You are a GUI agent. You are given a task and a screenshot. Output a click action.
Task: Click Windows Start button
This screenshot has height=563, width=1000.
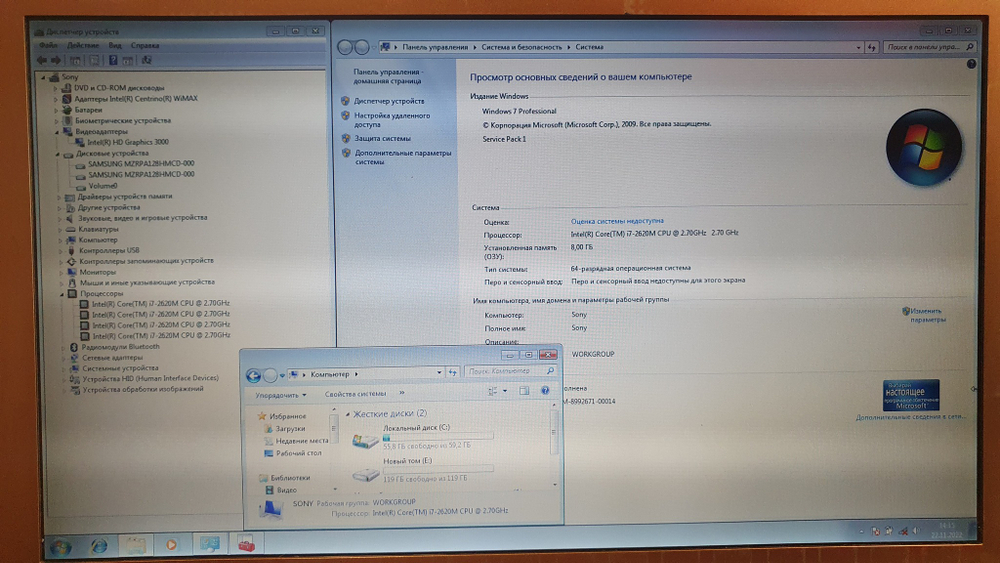pyautogui.click(x=61, y=546)
